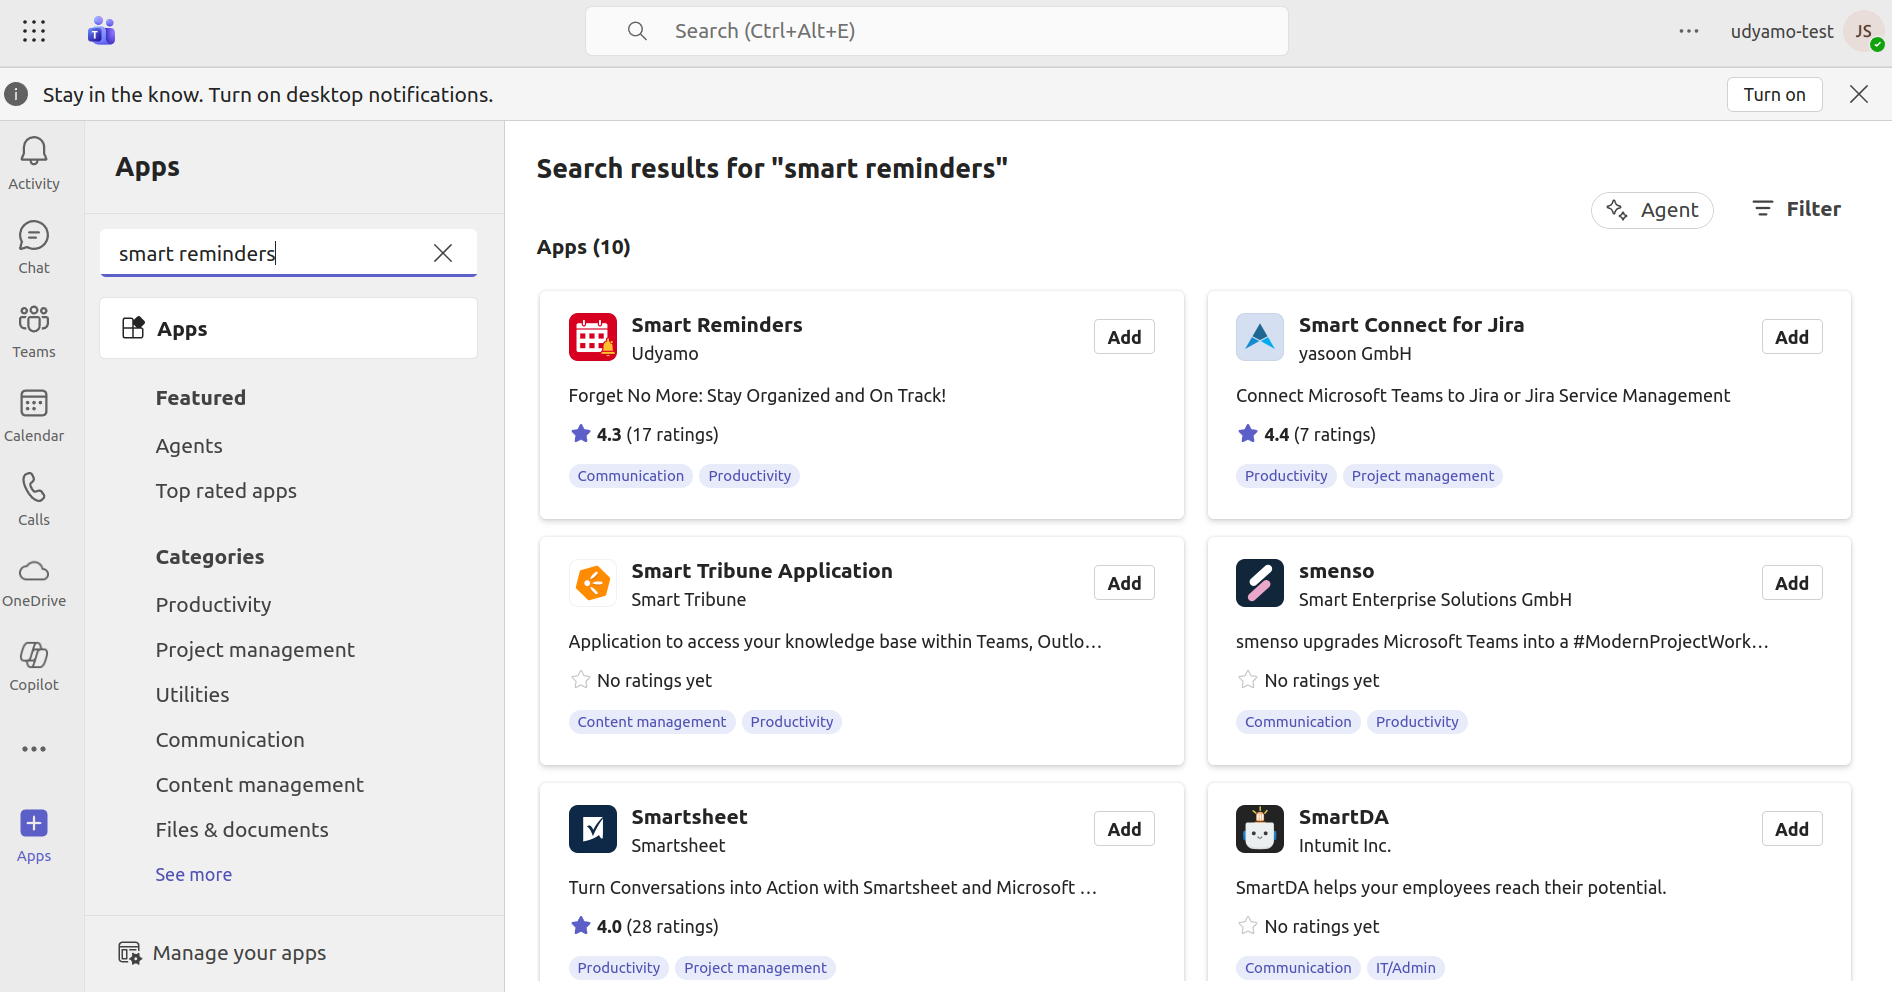Toggle the Agent filter chip
This screenshot has width=1892, height=992.
click(1652, 210)
